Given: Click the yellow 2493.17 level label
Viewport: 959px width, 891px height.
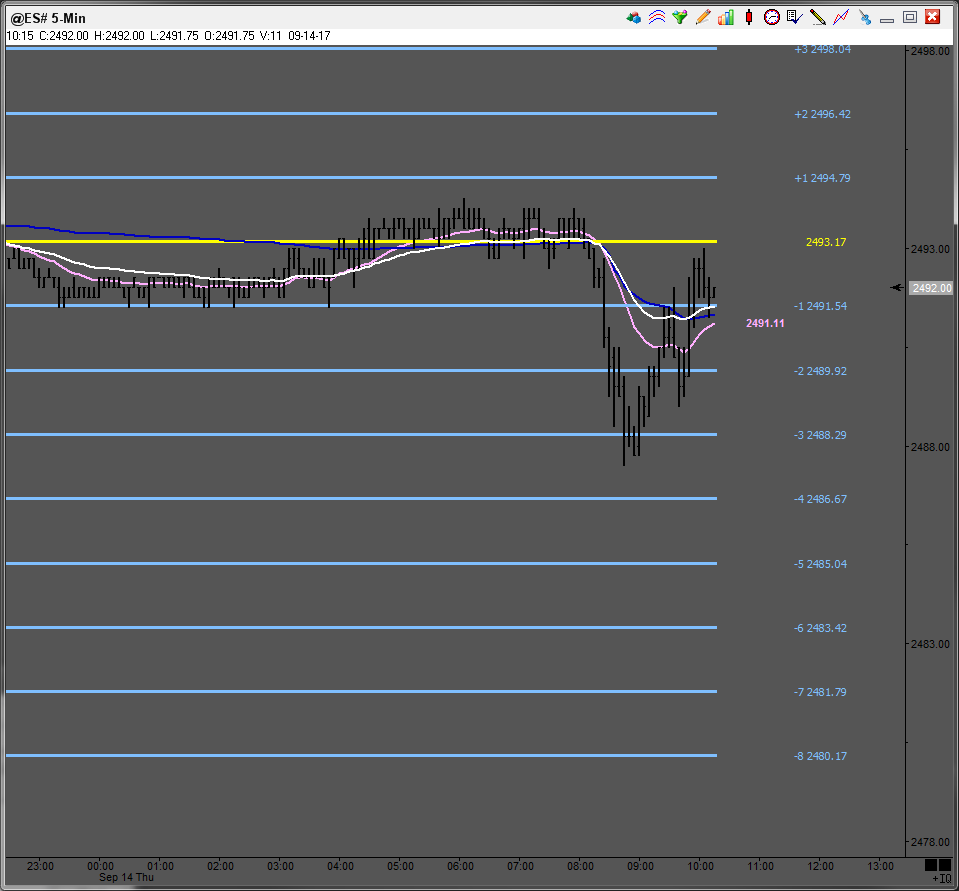Looking at the screenshot, I should 826,242.
